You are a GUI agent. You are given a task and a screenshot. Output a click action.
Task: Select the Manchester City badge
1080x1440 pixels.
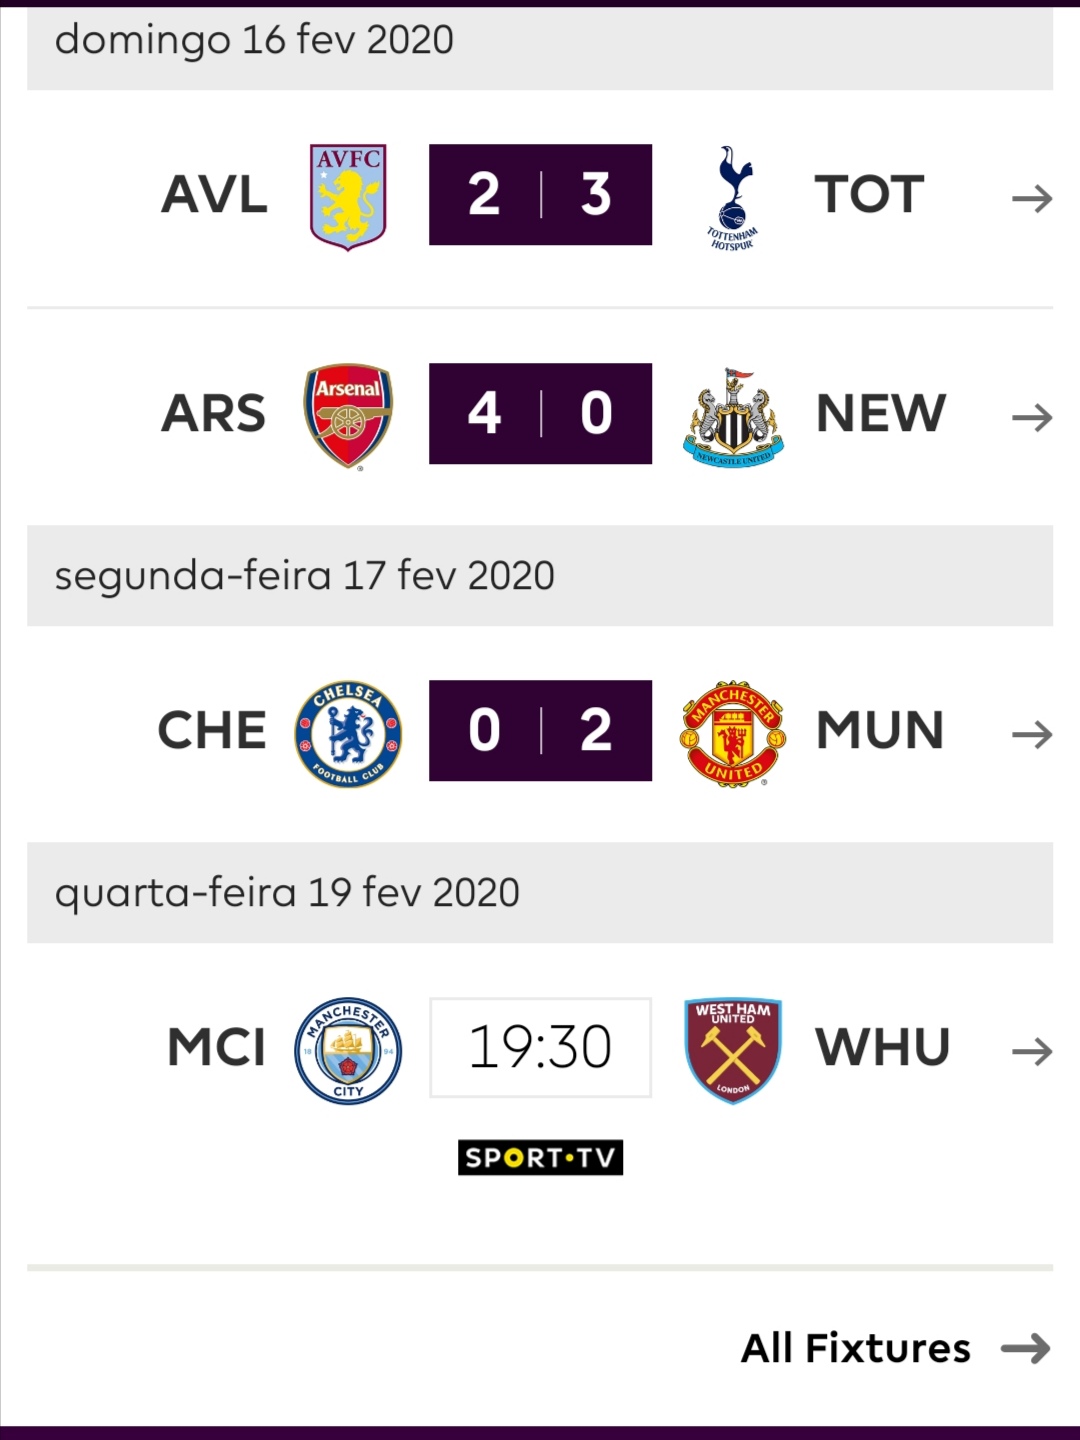pos(348,1051)
